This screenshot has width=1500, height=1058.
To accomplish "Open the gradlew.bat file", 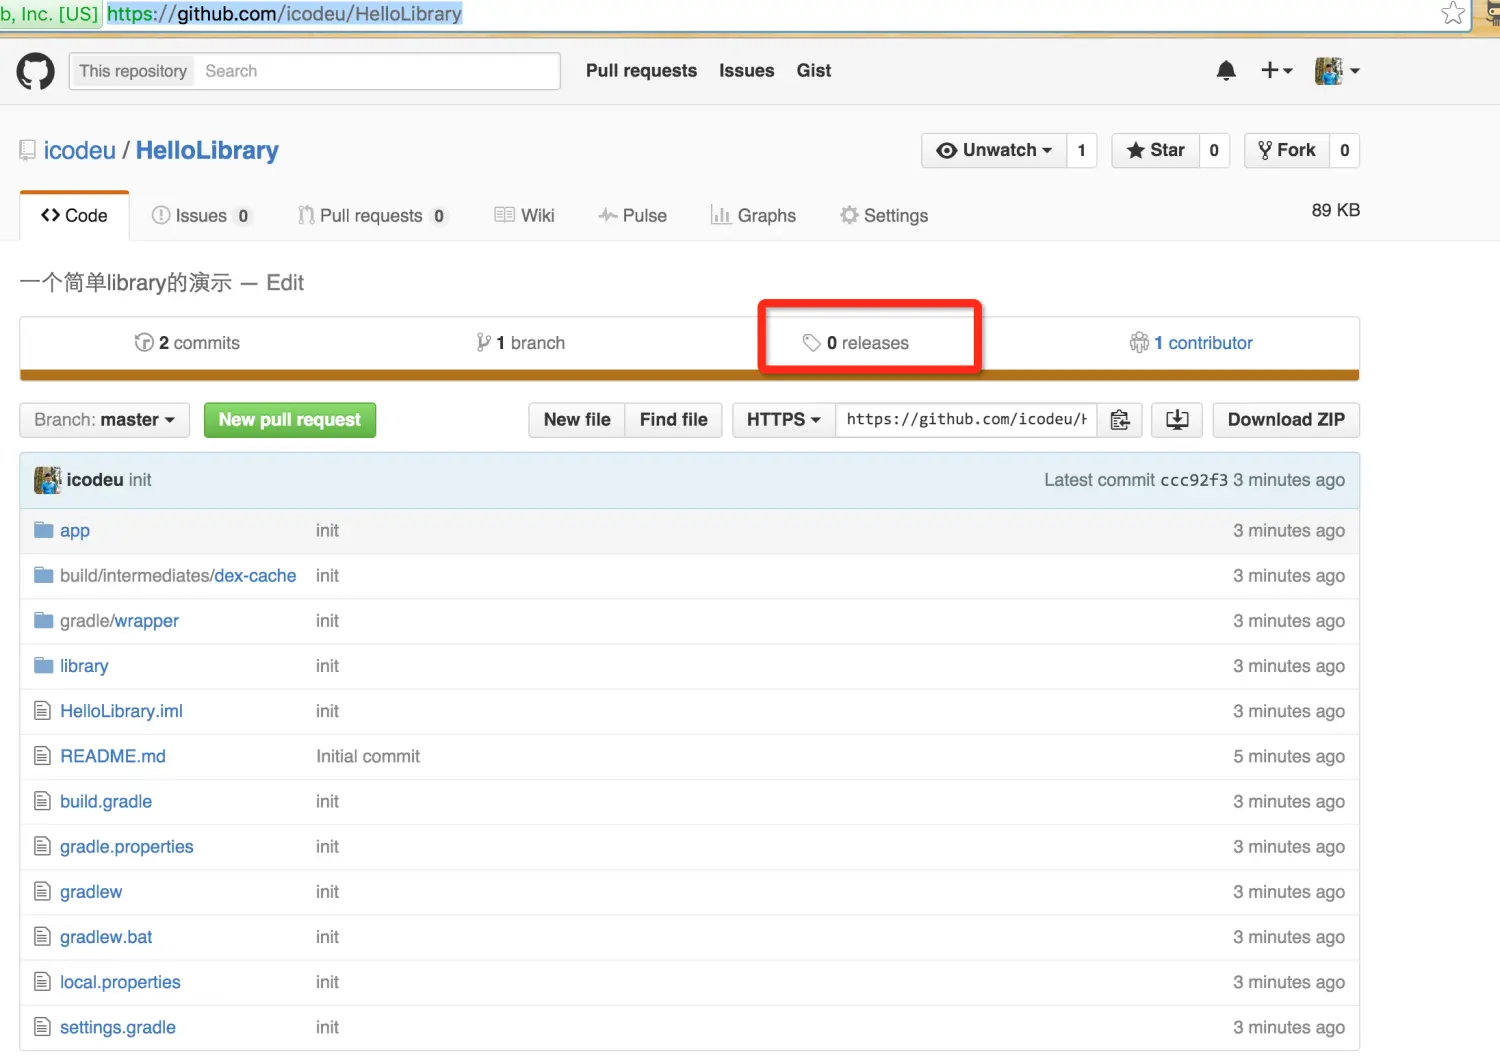I will click(106, 937).
